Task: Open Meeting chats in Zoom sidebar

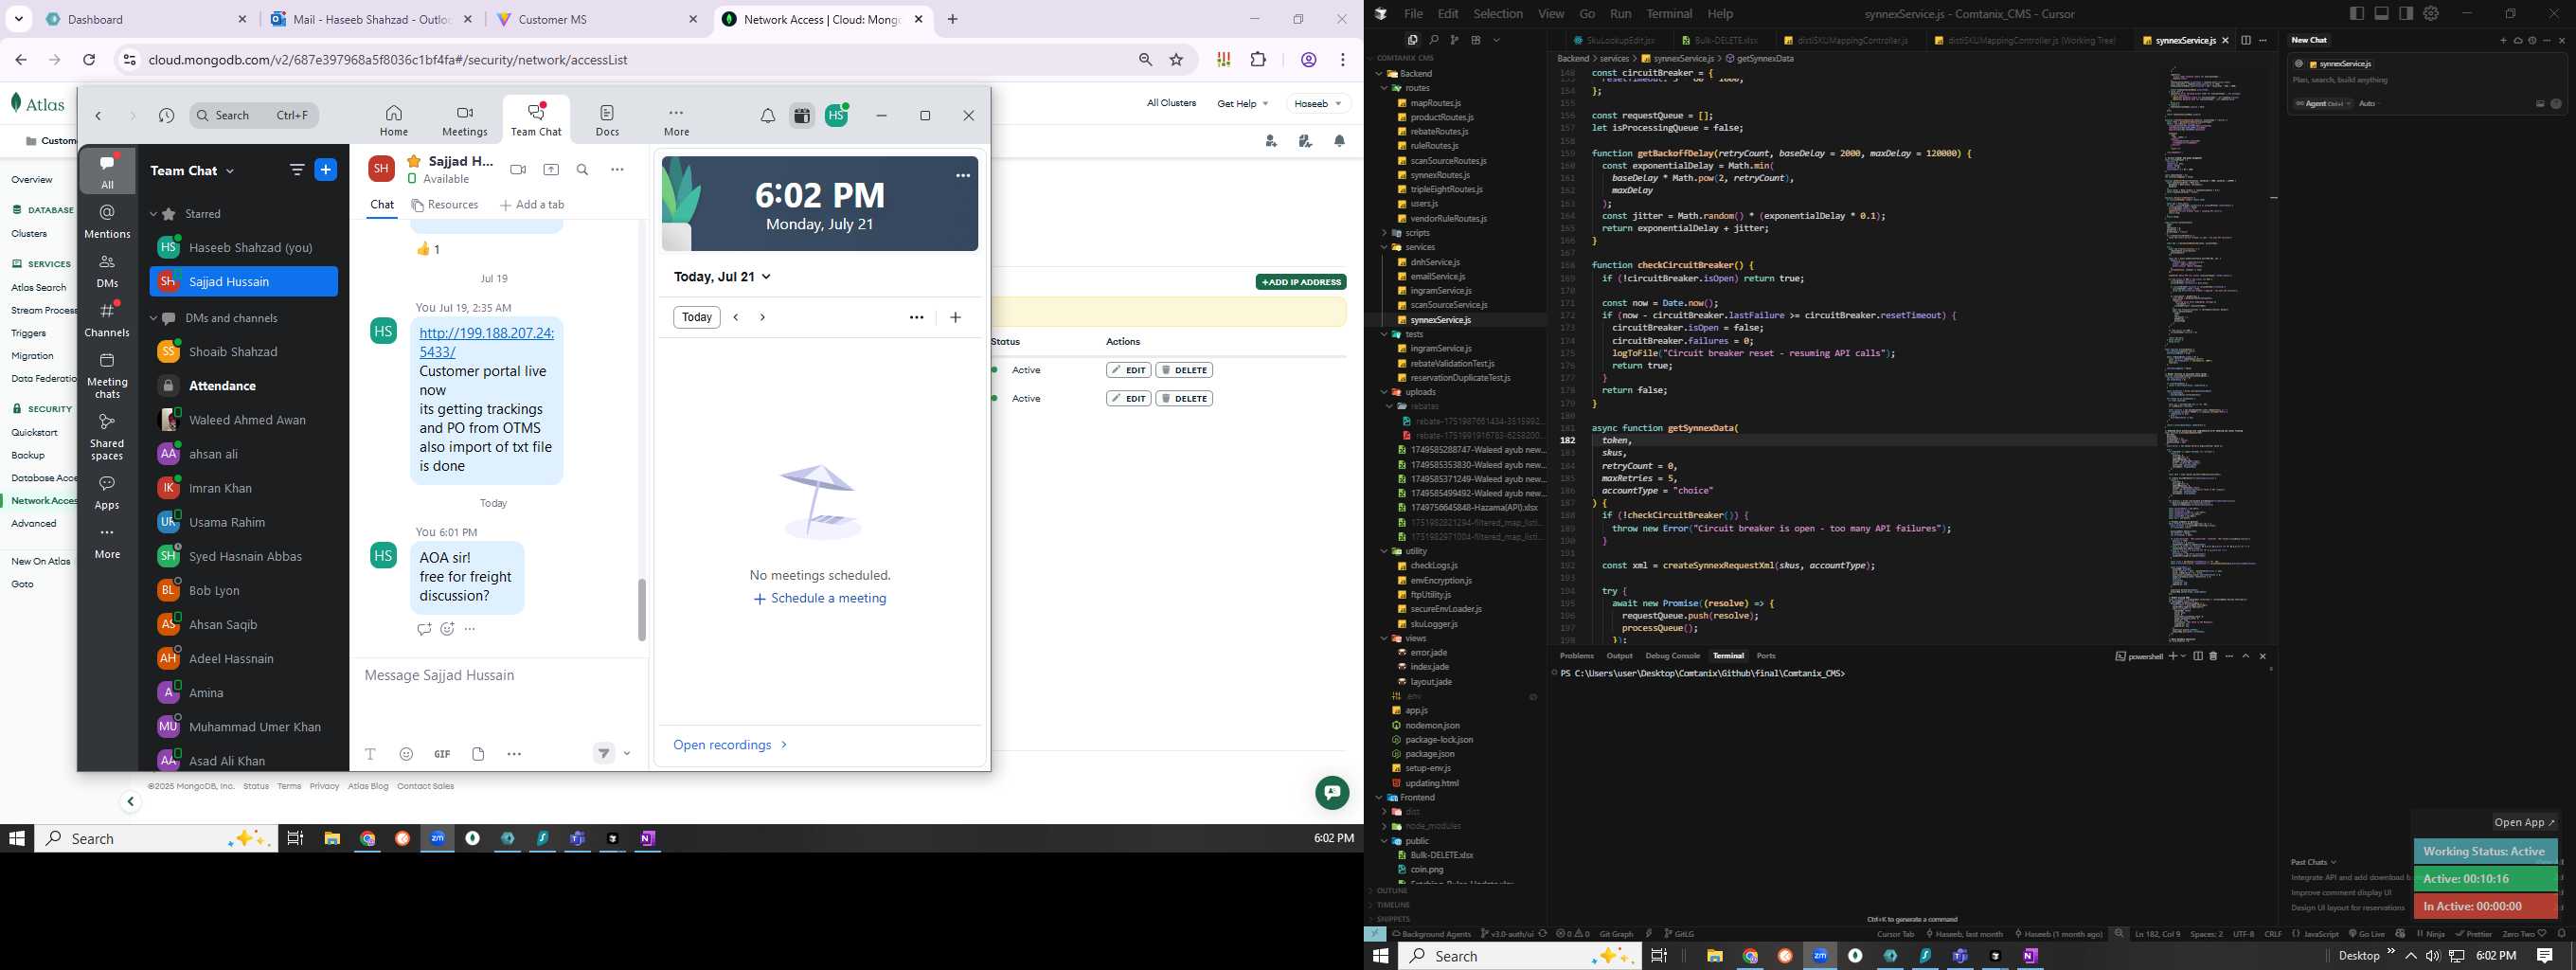Action: [x=107, y=376]
